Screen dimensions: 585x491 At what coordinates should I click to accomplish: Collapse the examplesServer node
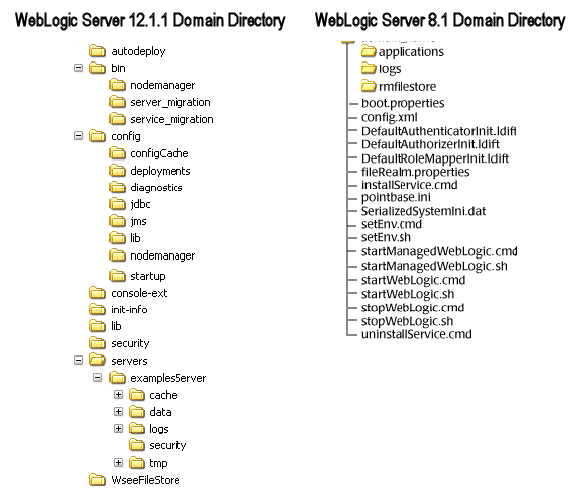pos(97,378)
